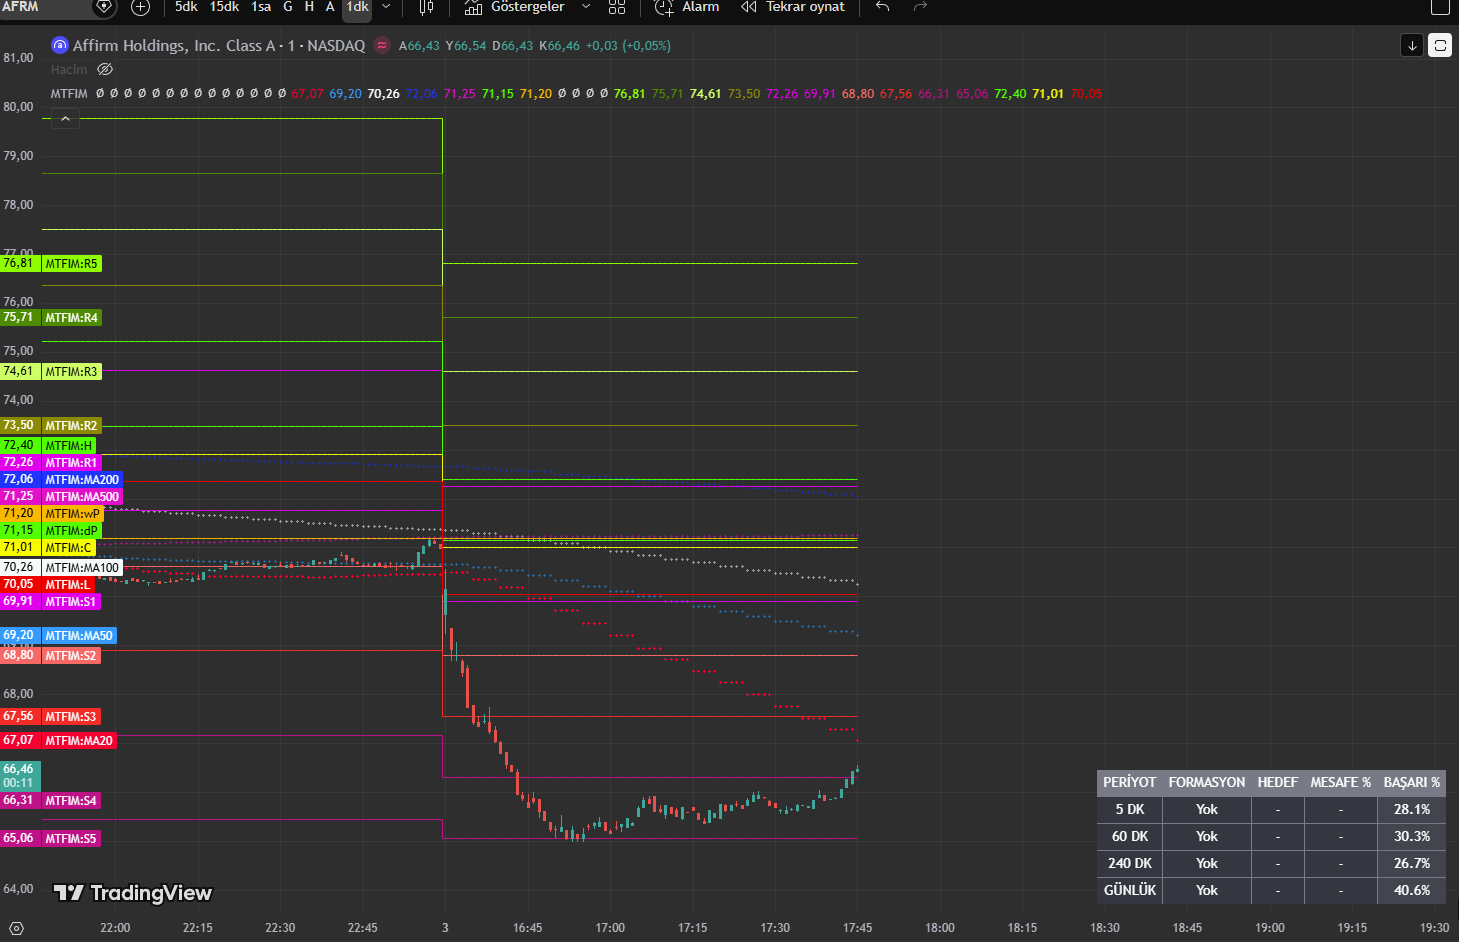Select the active 1dk interval

[357, 7]
